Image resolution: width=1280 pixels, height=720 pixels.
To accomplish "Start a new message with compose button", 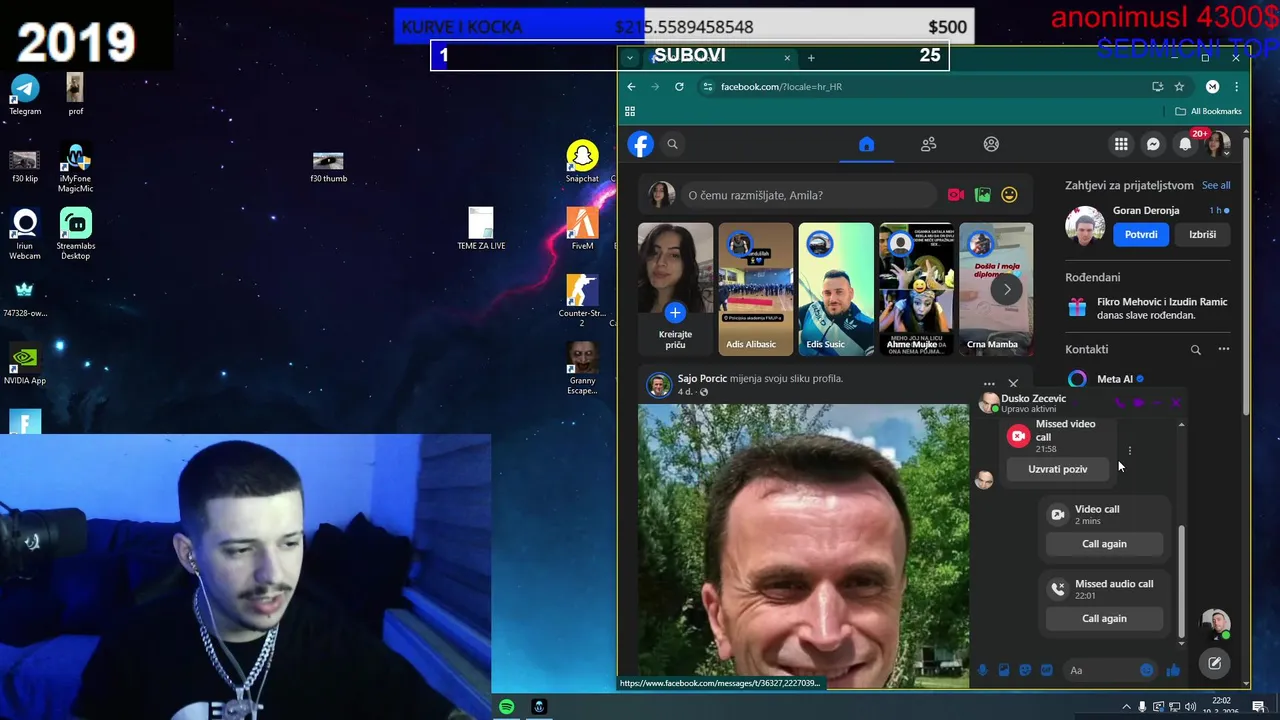I will point(1214,663).
